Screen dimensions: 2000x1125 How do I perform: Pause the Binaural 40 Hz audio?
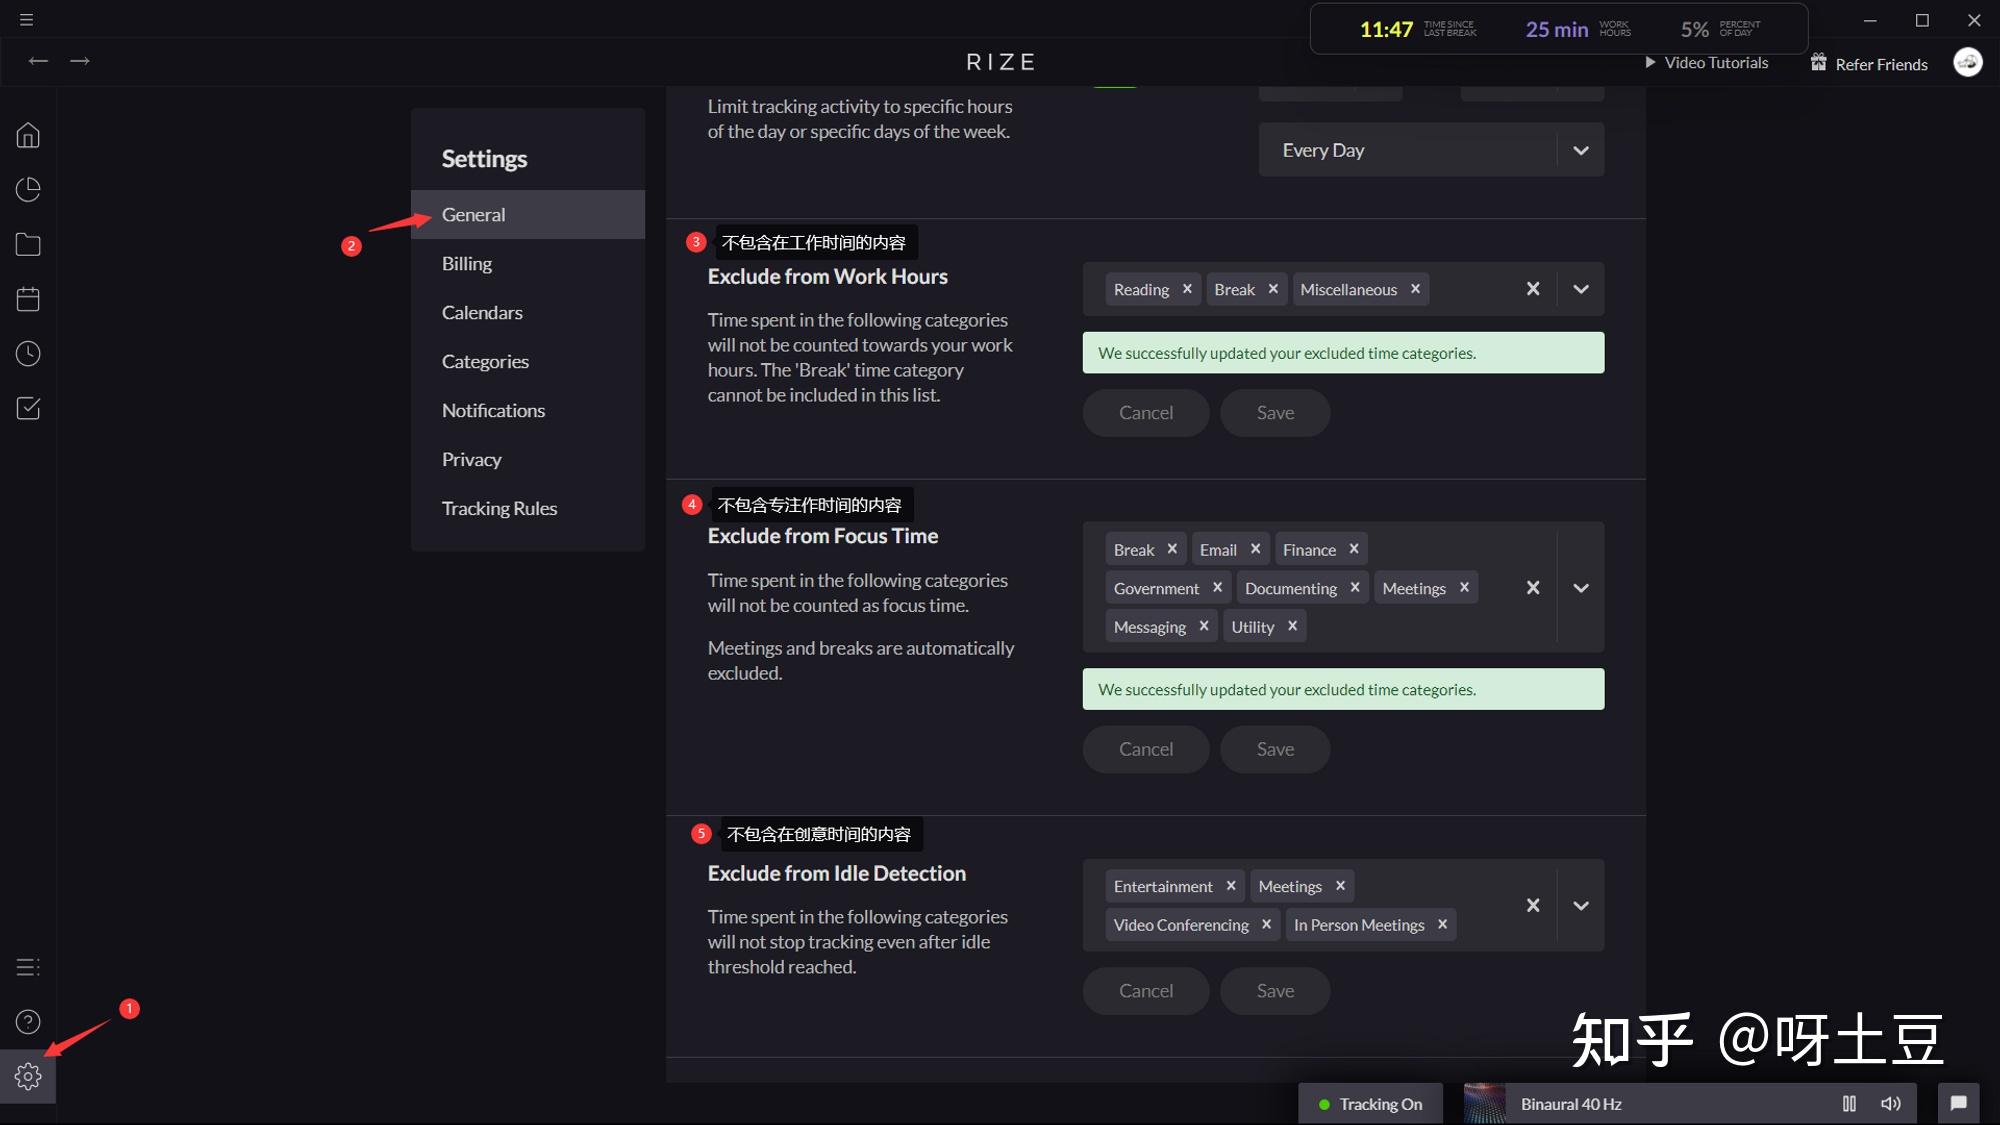point(1849,1104)
